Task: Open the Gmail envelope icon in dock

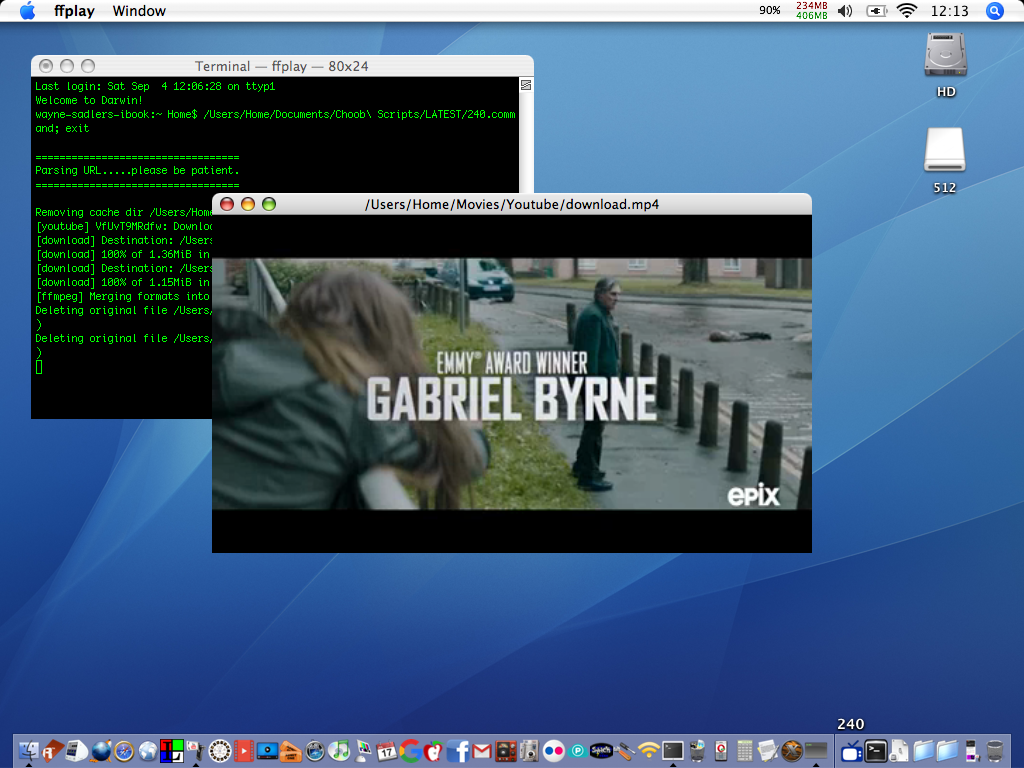Action: tap(482, 752)
